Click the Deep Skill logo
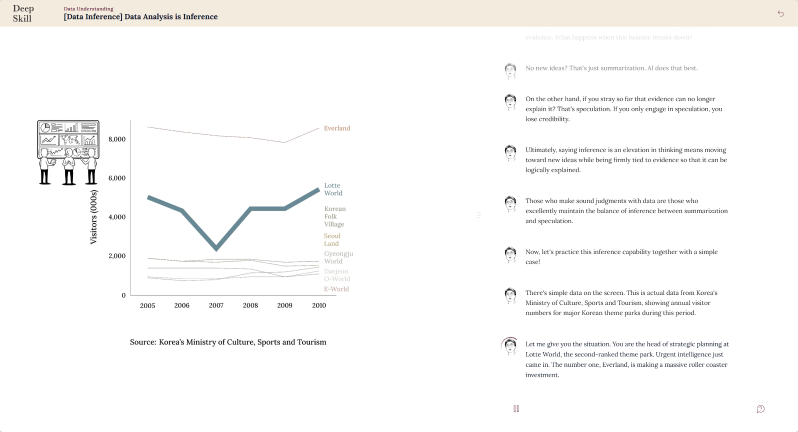The image size is (798, 432). coord(22,14)
